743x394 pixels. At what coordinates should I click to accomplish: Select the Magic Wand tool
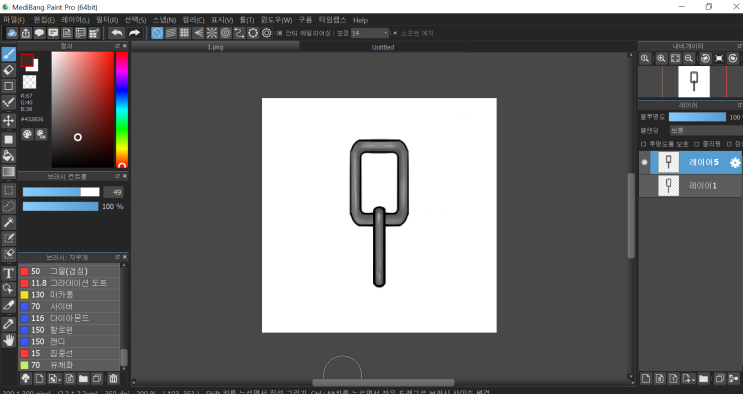click(9, 222)
